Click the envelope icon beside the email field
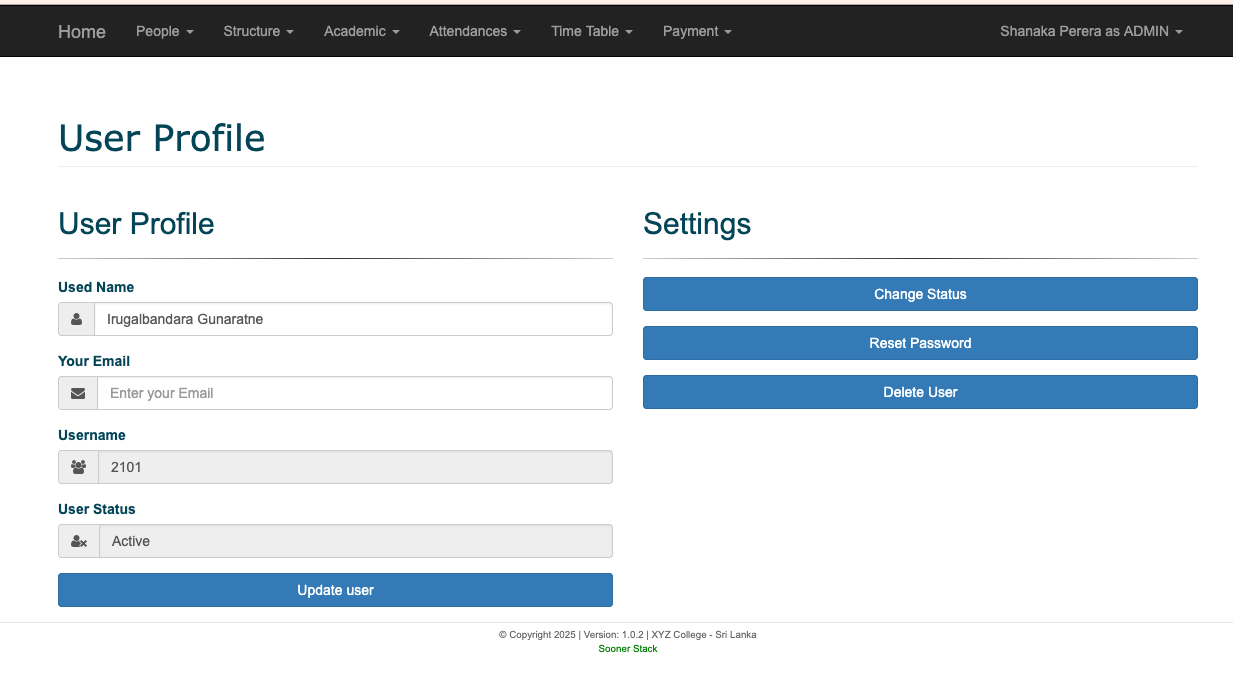This screenshot has height=675, width=1233. 78,393
